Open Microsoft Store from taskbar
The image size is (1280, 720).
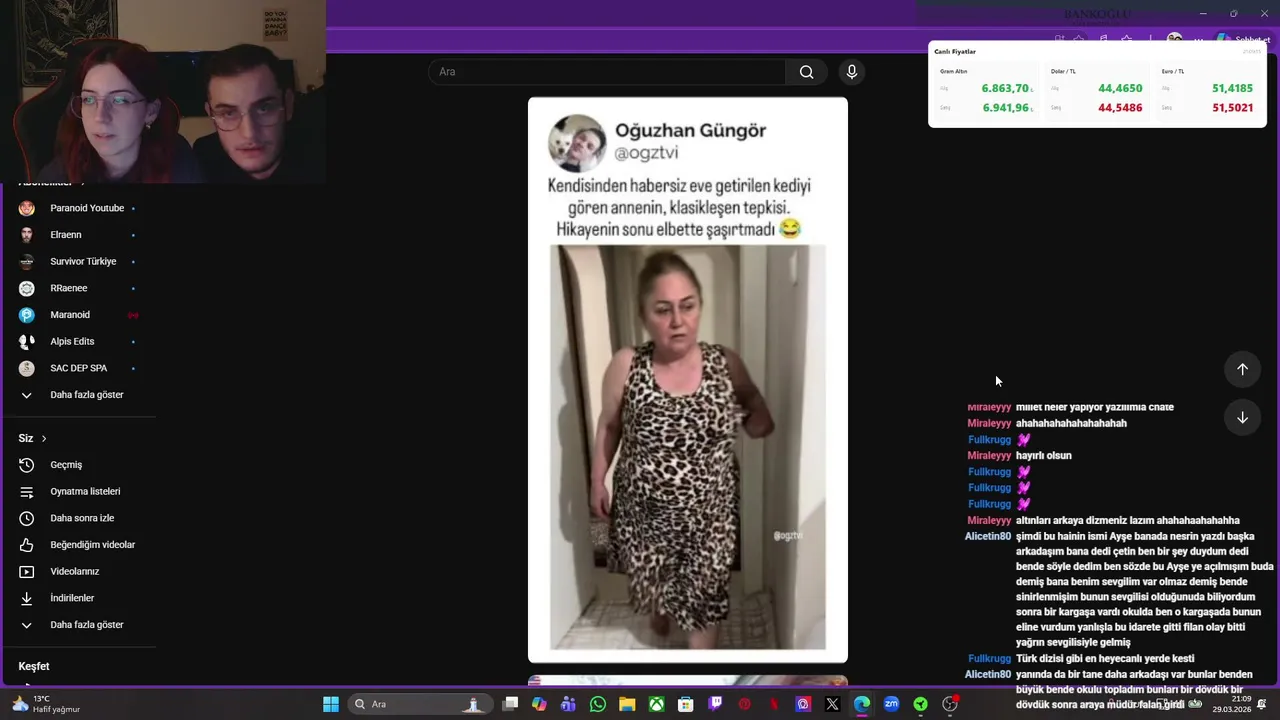point(685,704)
